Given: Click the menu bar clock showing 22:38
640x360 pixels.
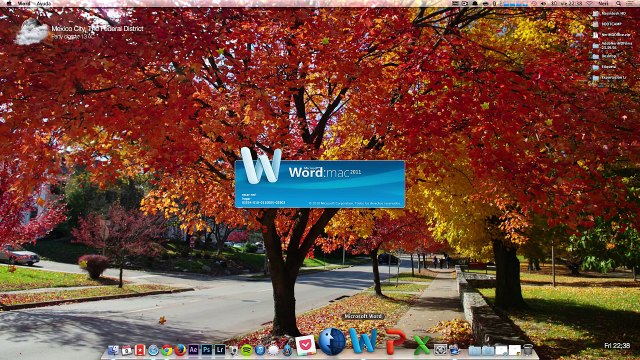Looking at the screenshot, I should pyautogui.click(x=572, y=3).
